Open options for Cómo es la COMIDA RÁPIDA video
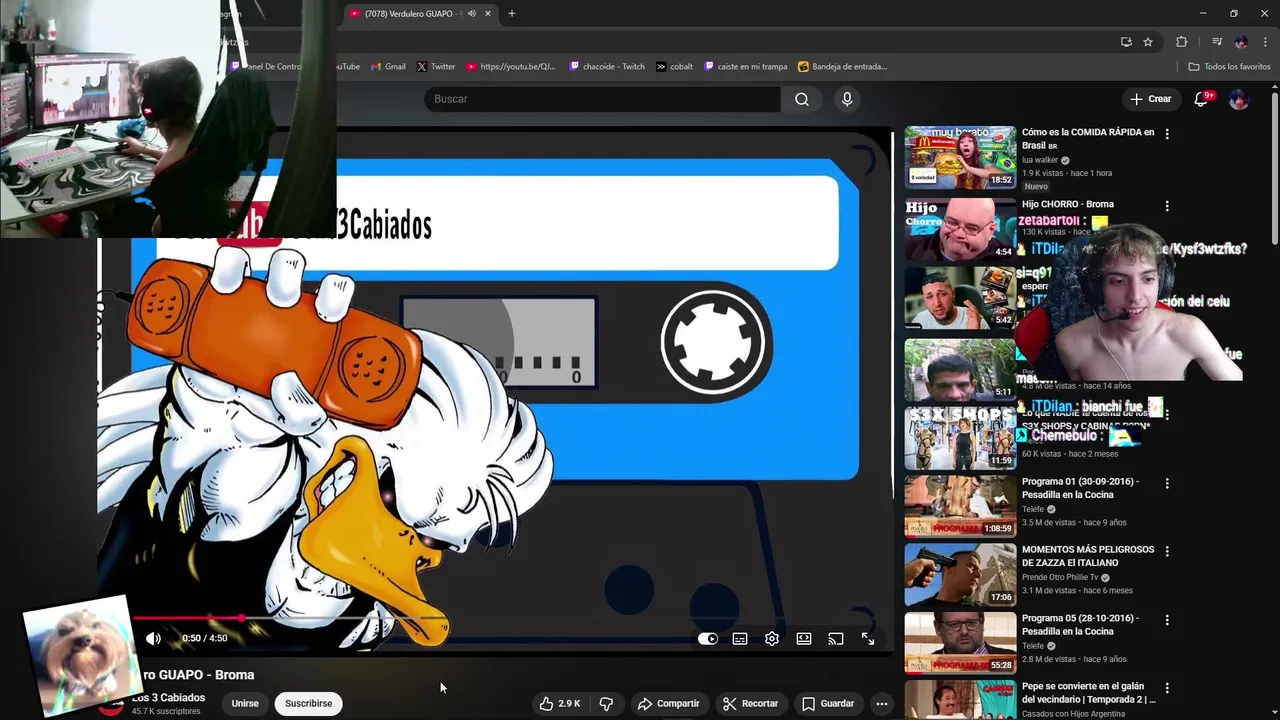 [1167, 134]
